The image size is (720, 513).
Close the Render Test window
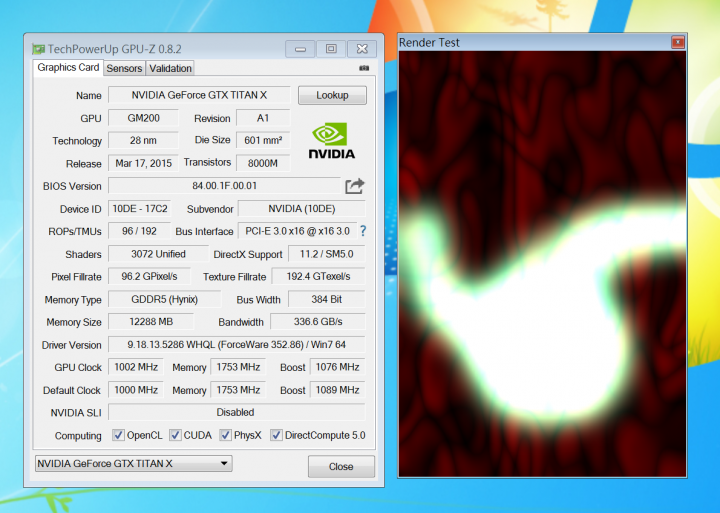click(x=678, y=42)
